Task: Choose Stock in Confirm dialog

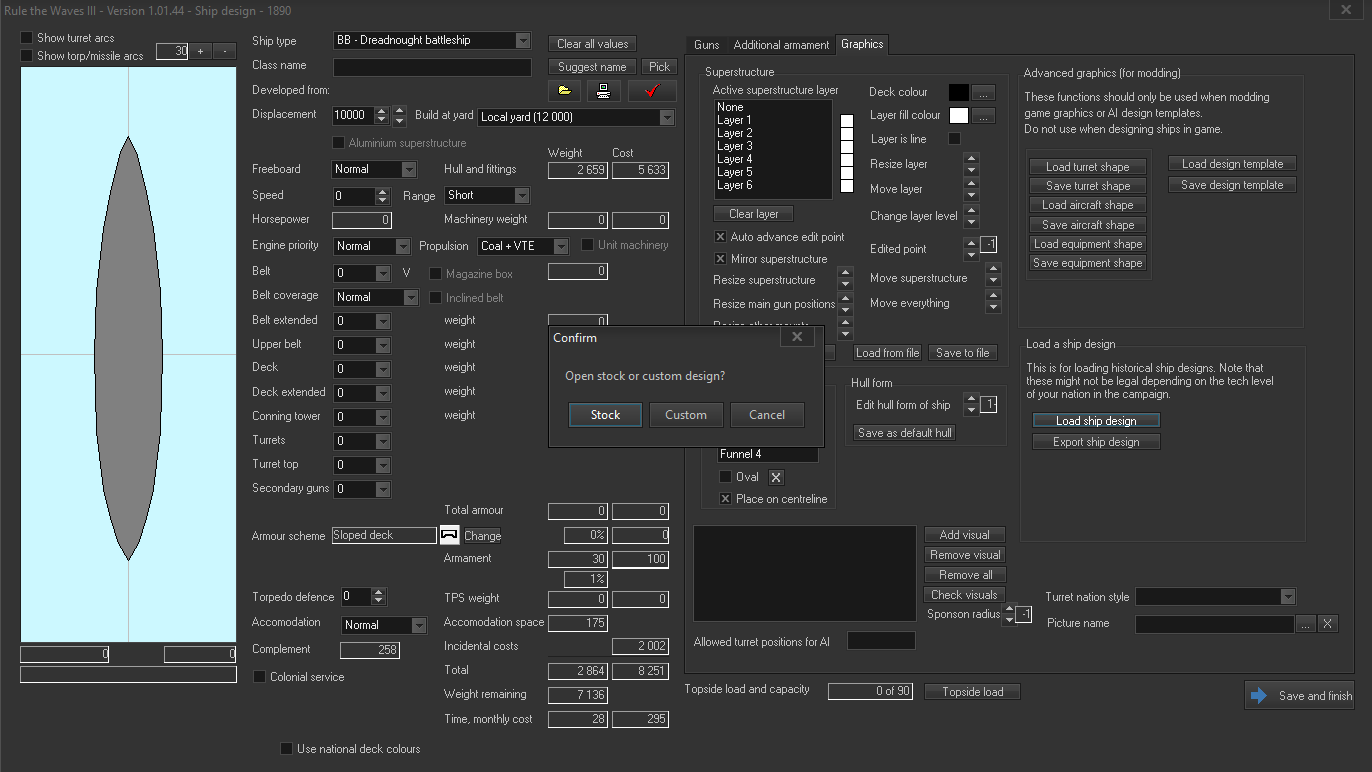Action: pyautogui.click(x=605, y=415)
